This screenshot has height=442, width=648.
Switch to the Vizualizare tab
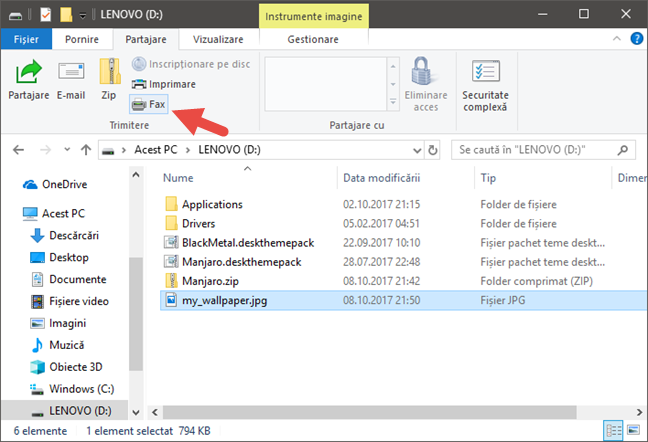click(x=218, y=39)
